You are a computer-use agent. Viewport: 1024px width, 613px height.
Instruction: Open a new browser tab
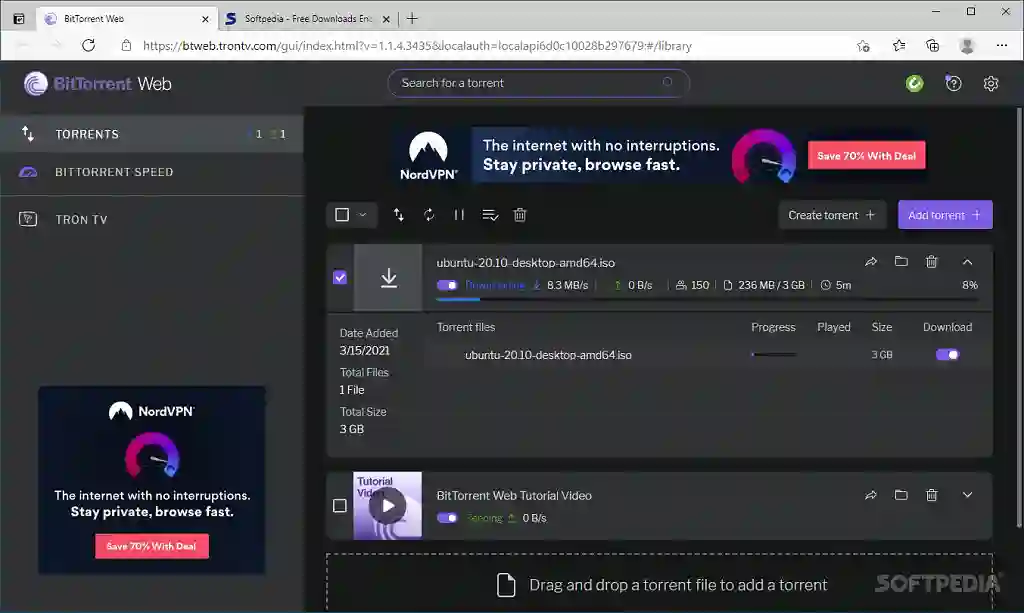click(x=411, y=18)
